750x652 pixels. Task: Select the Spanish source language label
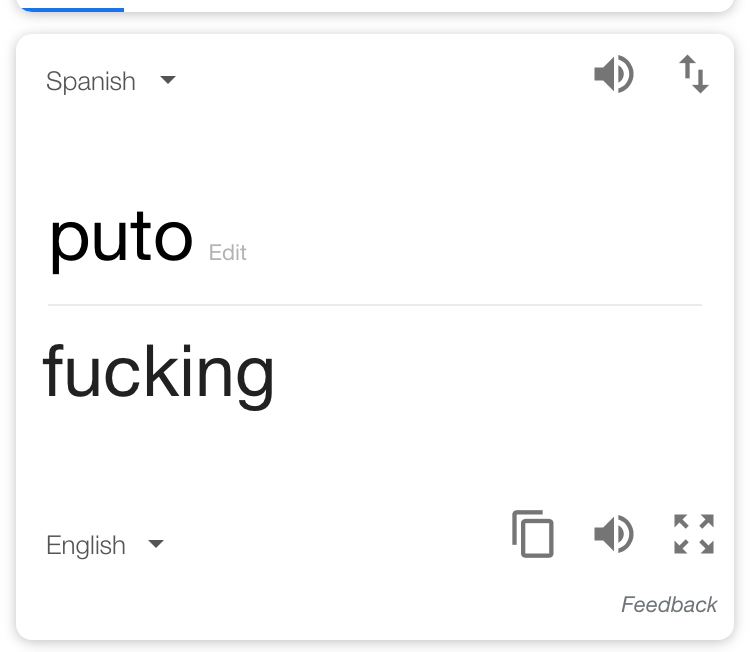click(x=91, y=81)
